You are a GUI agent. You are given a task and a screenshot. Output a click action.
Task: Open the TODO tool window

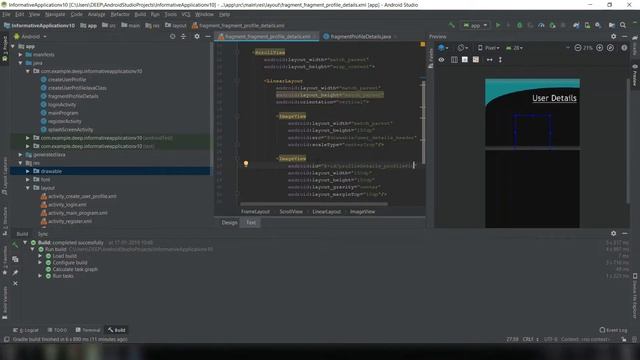click(x=57, y=330)
